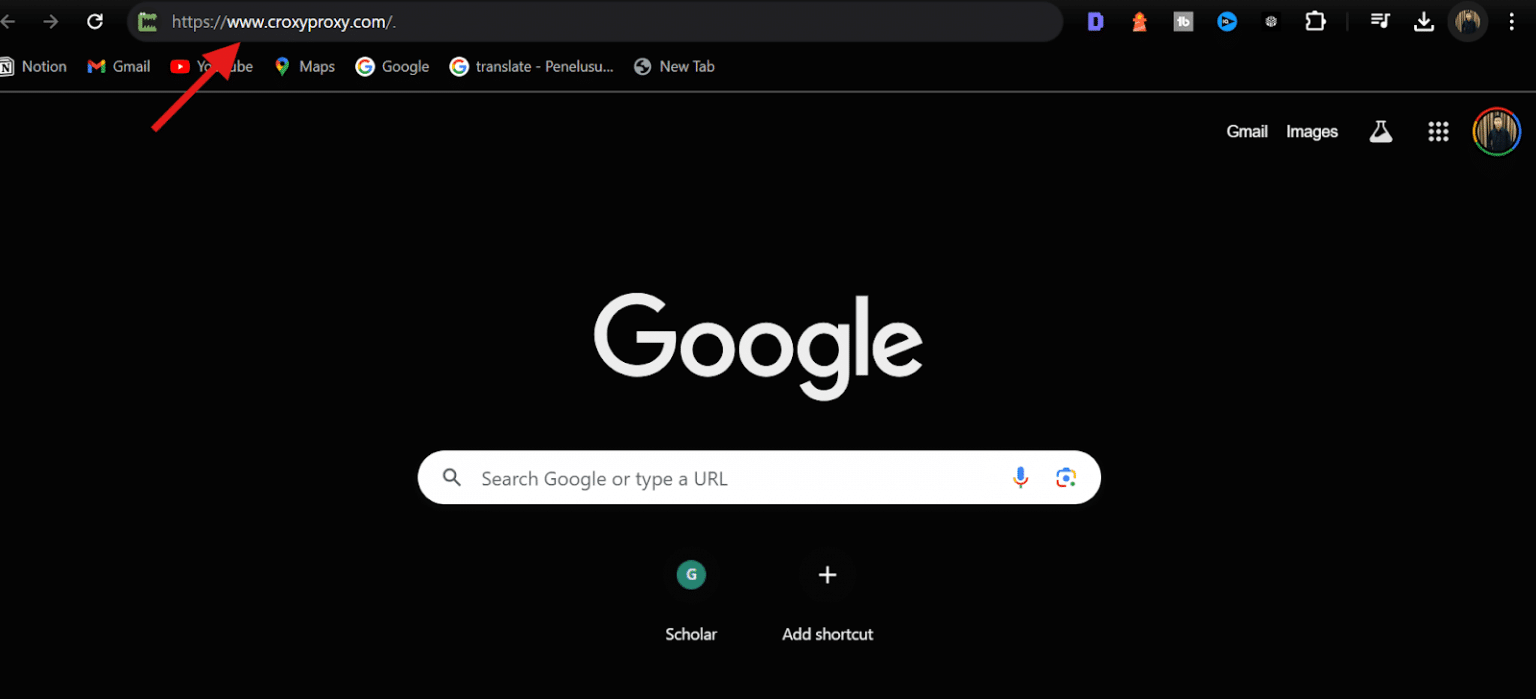Viewport: 1536px width, 699px height.
Task: Go to Gmail from top-right link
Action: [x=1246, y=131]
